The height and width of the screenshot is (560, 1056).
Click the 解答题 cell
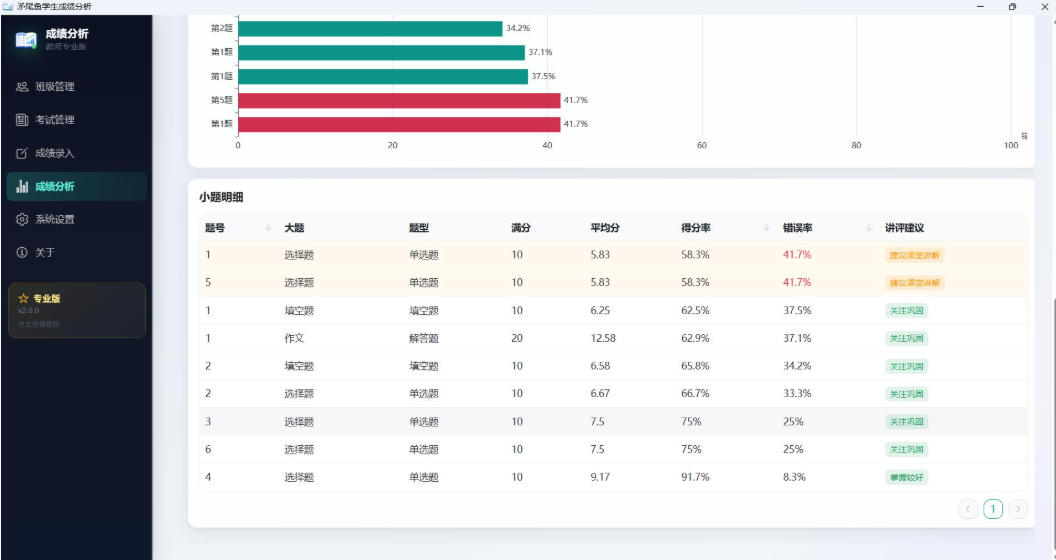(x=424, y=339)
